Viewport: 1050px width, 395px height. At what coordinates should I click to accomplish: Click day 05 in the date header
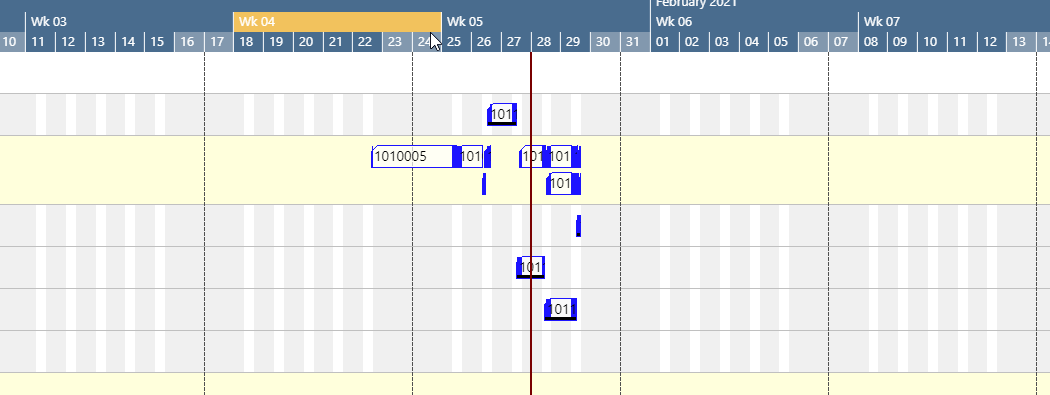click(x=783, y=42)
